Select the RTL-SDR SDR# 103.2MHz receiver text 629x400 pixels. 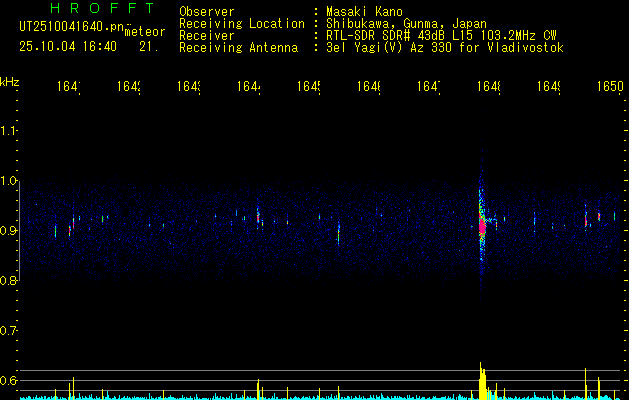tap(441, 36)
